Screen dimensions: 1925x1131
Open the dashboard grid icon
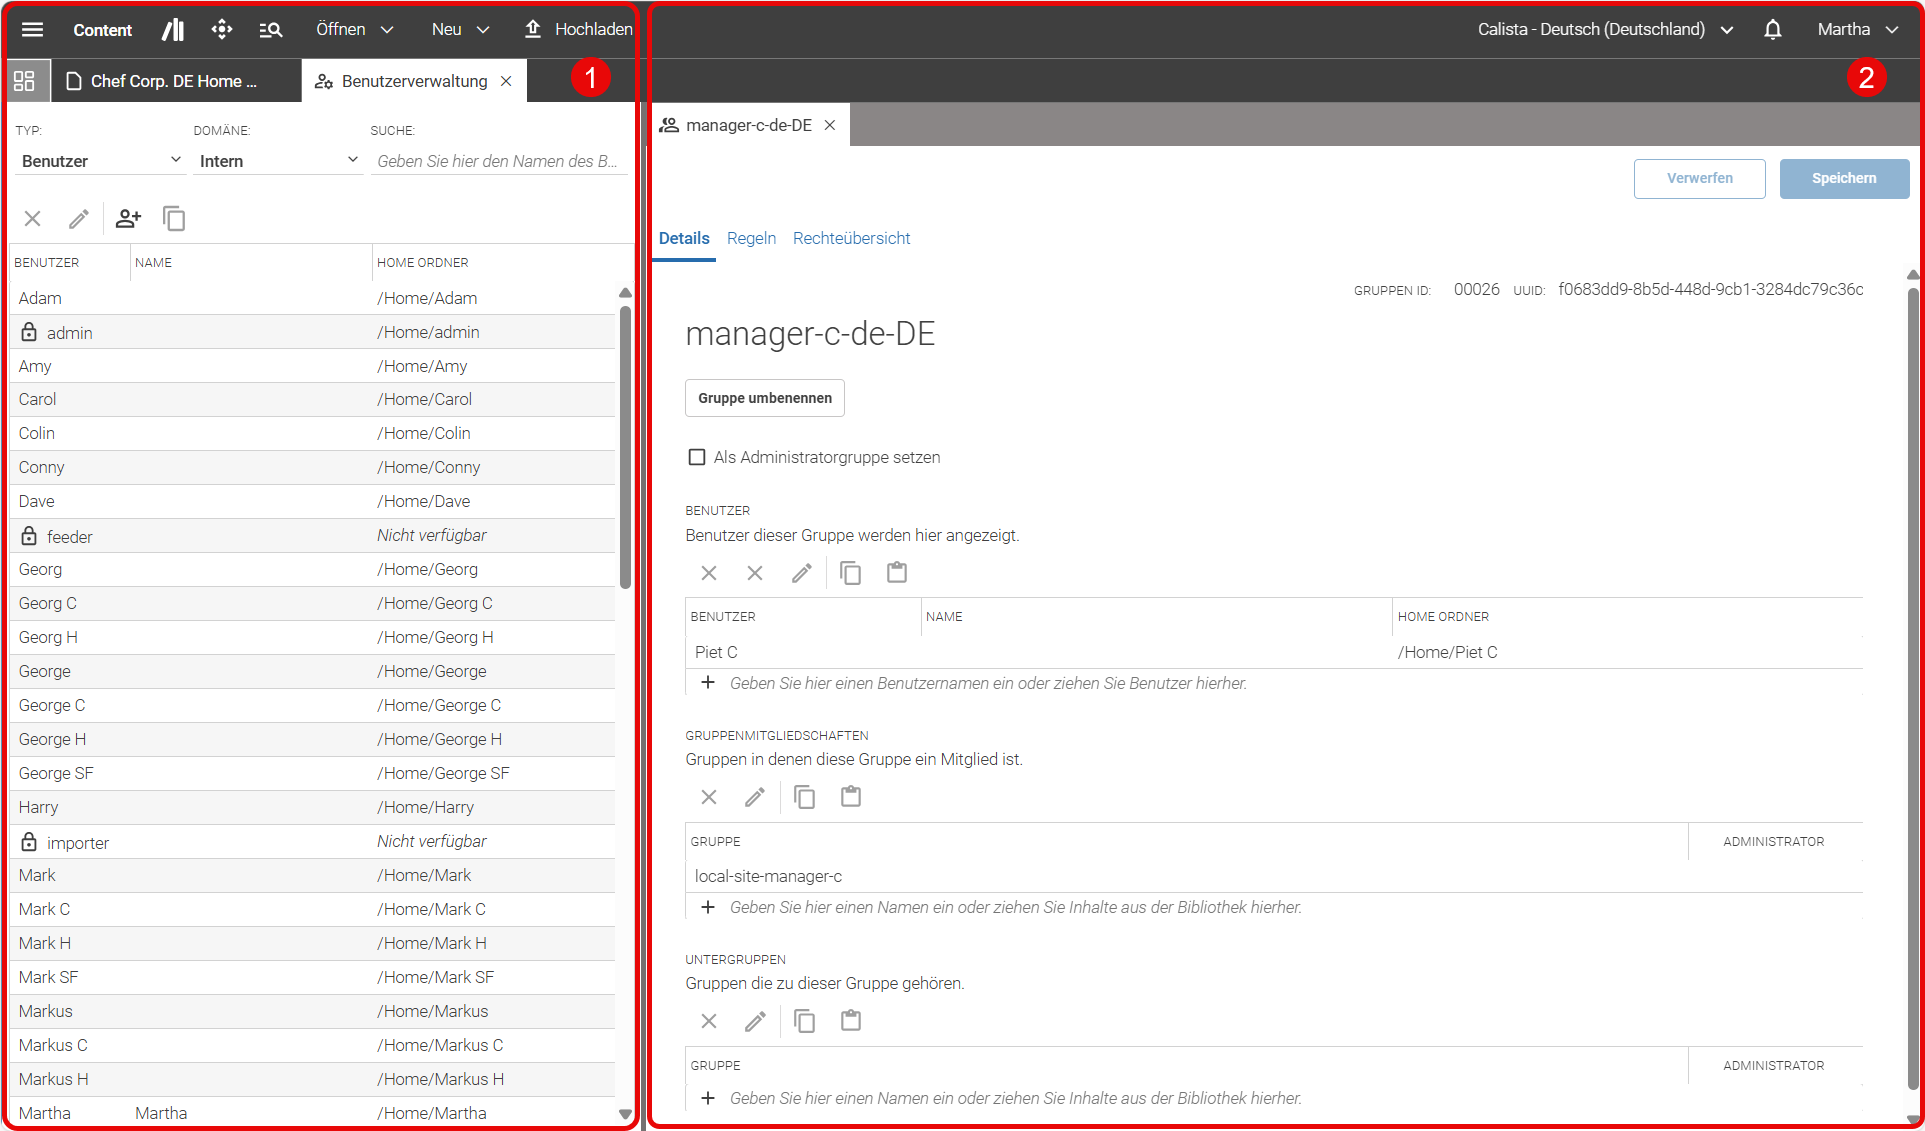tap(25, 81)
